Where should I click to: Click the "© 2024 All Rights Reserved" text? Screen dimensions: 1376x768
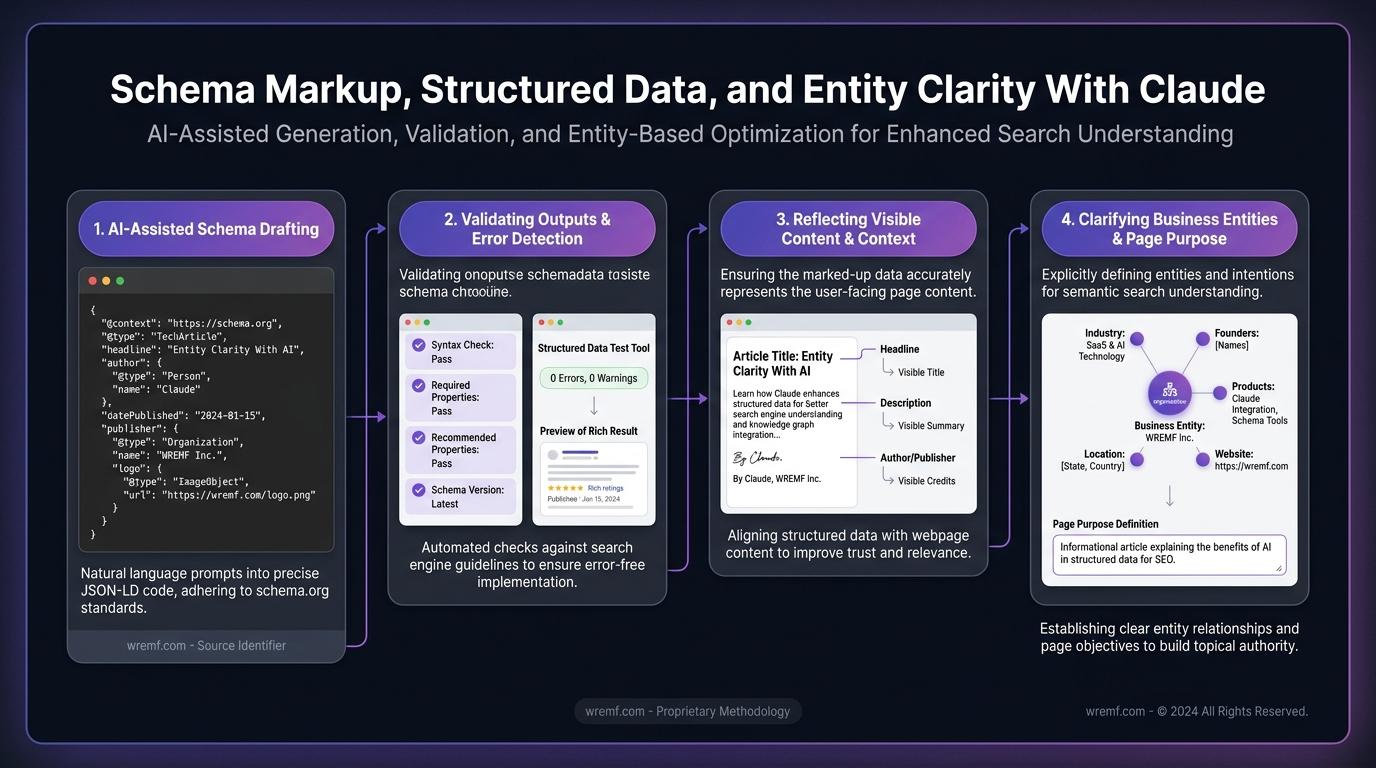[1232, 712]
